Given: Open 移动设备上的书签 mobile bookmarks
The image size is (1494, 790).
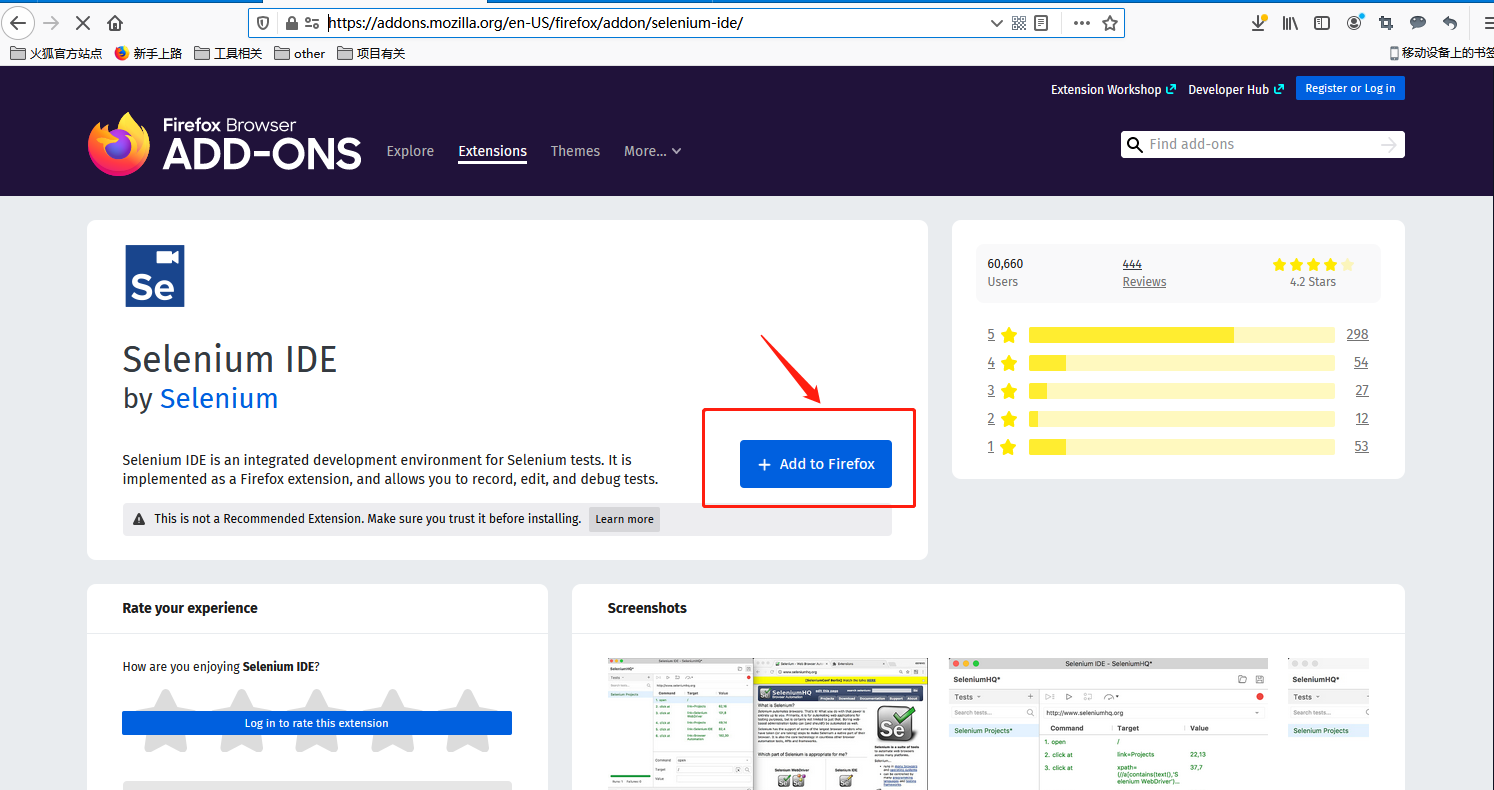Looking at the screenshot, I should tap(1441, 53).
